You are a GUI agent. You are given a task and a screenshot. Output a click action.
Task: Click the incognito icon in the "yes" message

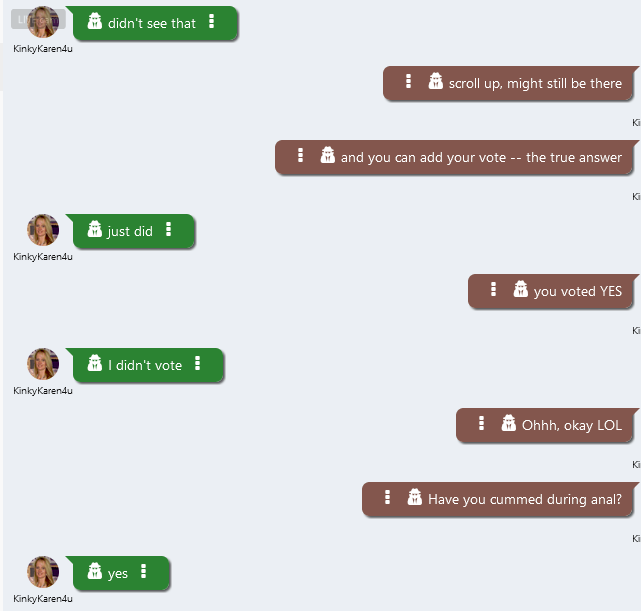pyautogui.click(x=95, y=572)
